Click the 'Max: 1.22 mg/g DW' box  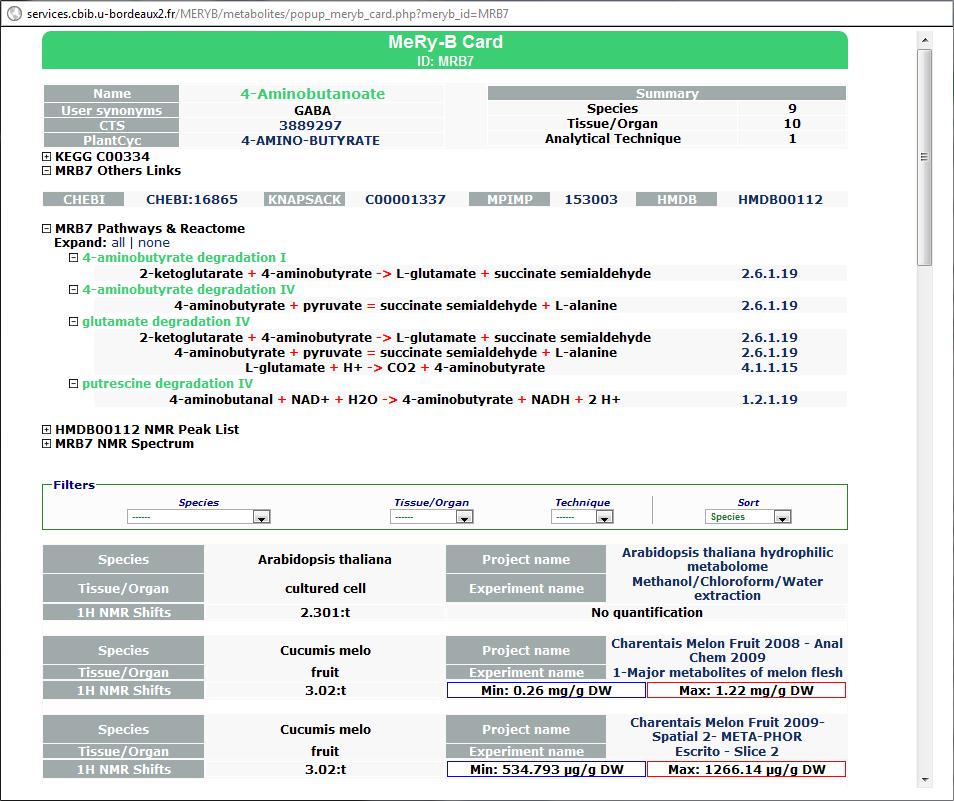coord(747,690)
